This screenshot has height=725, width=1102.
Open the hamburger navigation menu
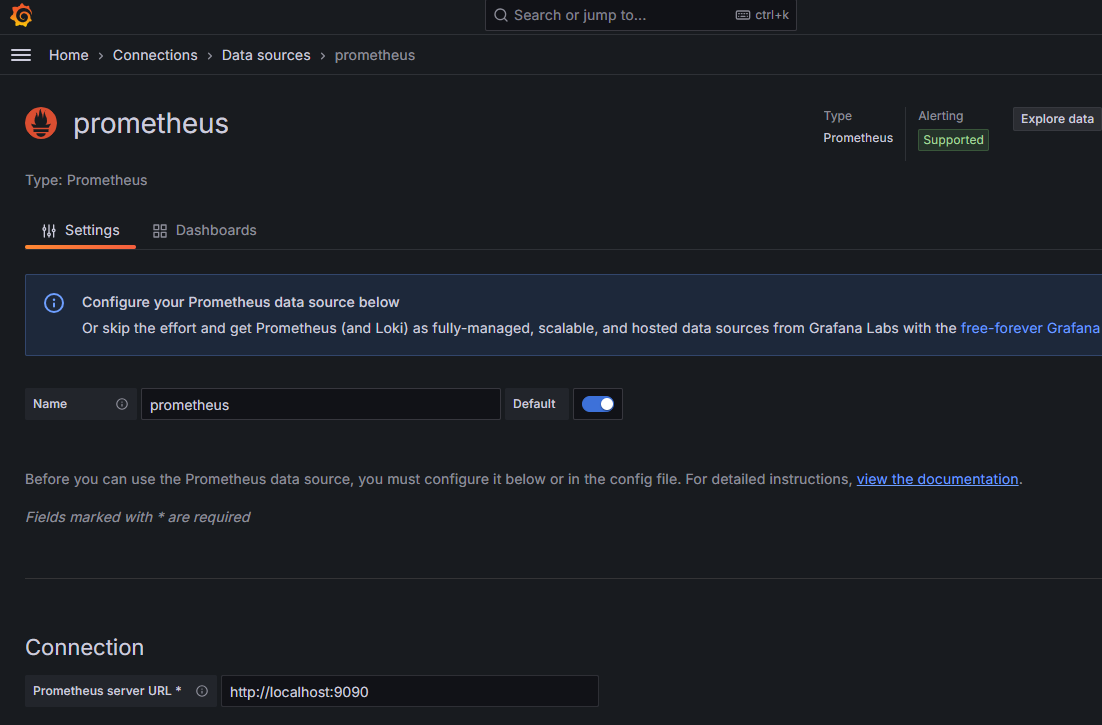tap(21, 55)
